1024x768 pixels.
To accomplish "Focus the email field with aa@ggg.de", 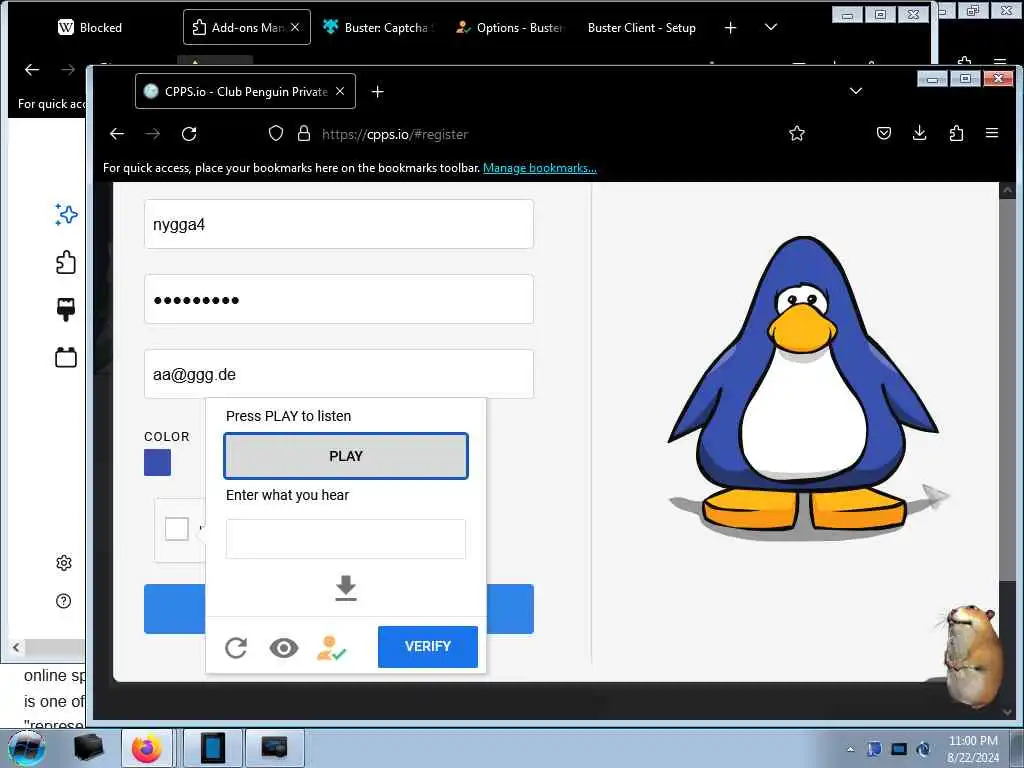I will click(338, 374).
